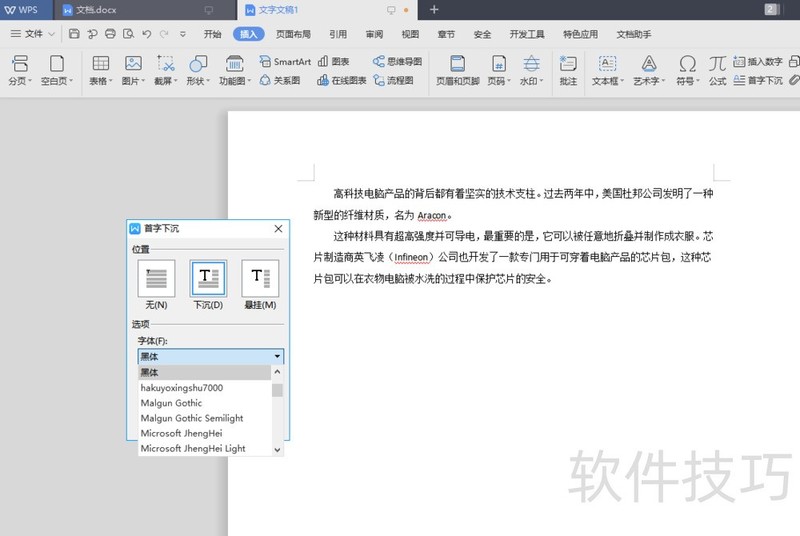Viewport: 800px width, 536px height.
Task: Click the Undo arrow icon
Action: (147, 34)
